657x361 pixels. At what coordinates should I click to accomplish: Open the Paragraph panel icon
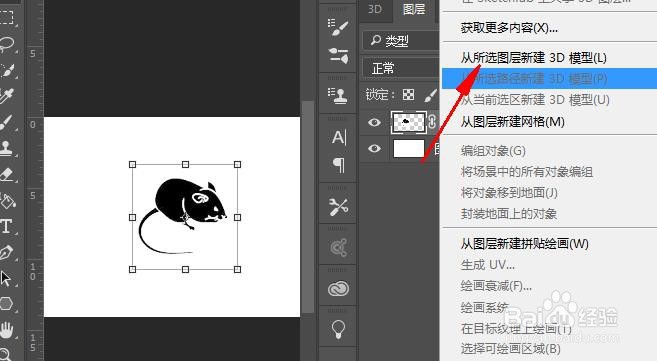point(339,165)
